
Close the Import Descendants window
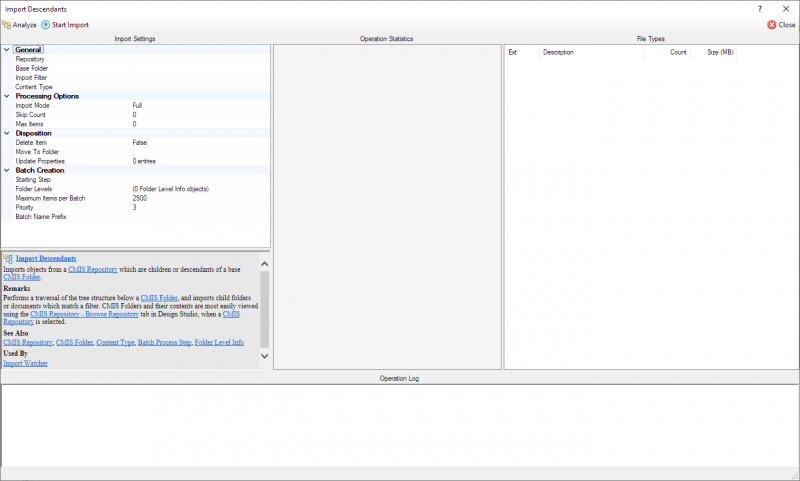tap(786, 9)
